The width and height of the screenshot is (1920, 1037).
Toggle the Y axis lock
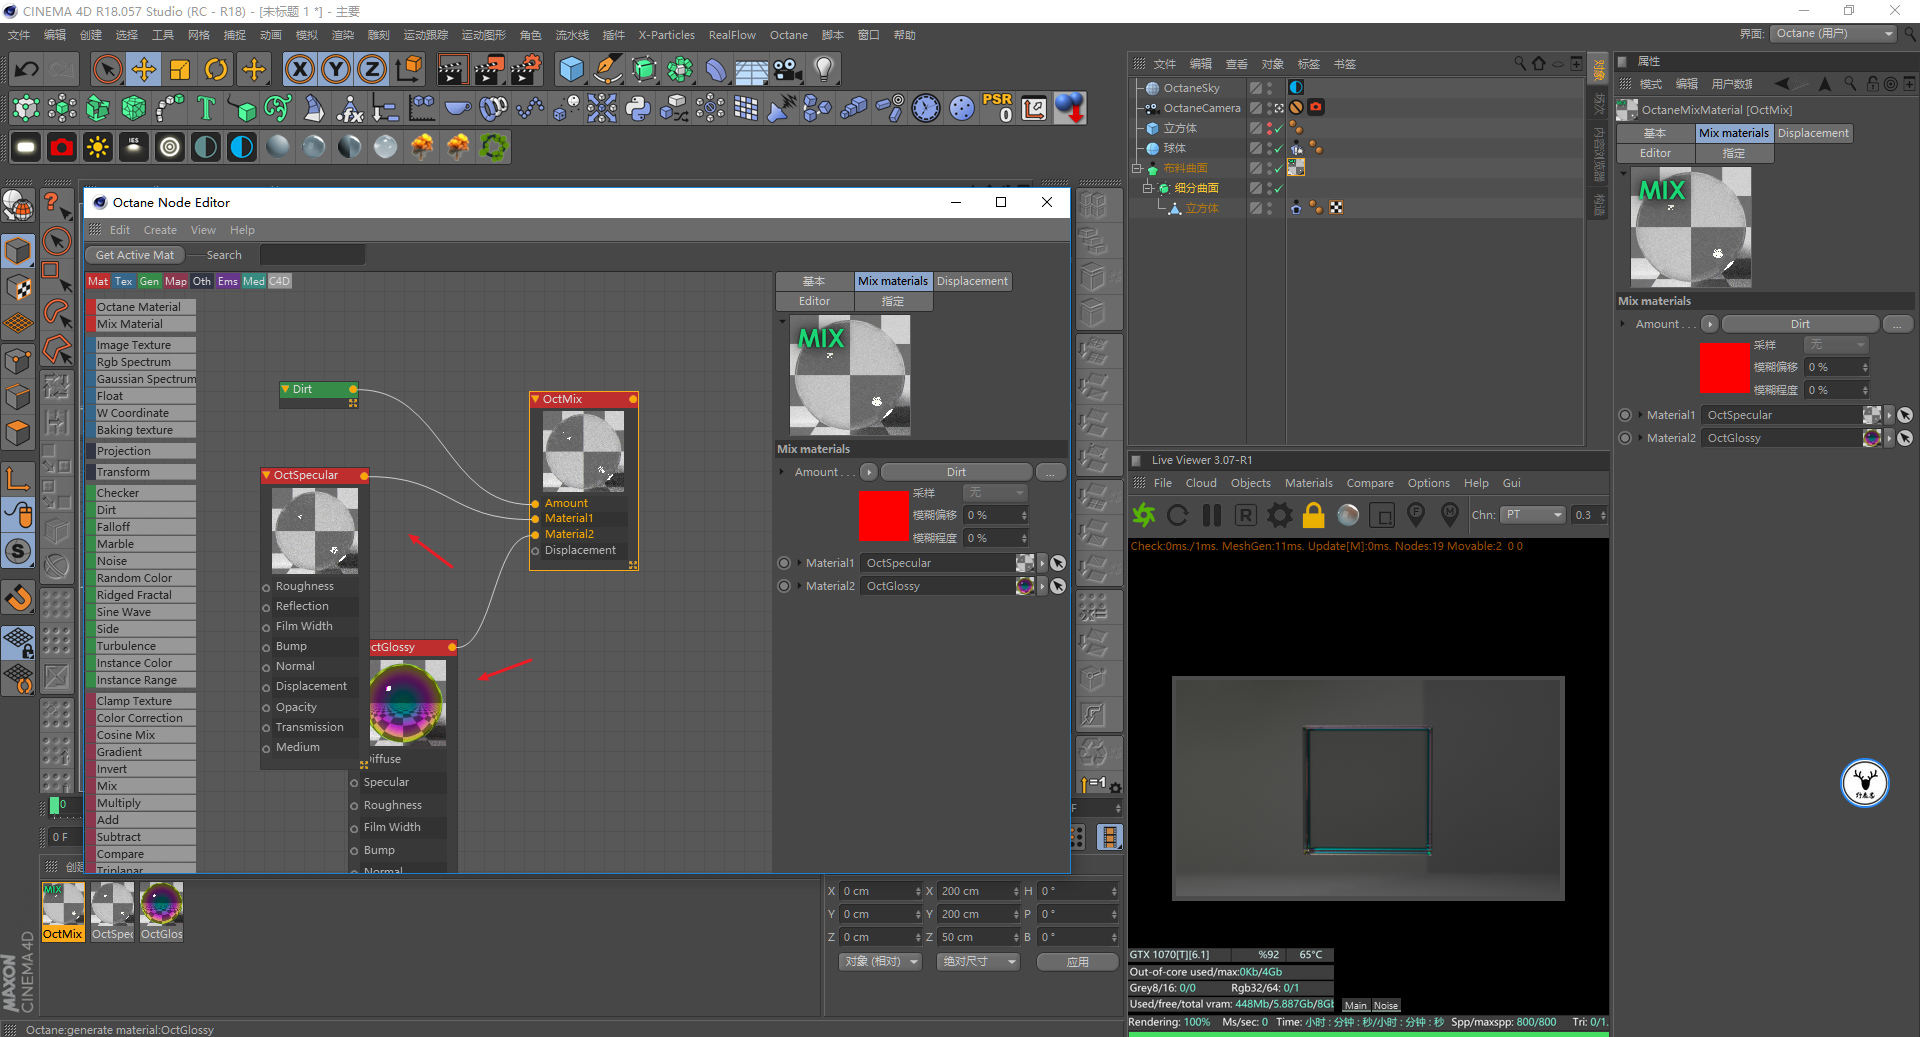tap(336, 70)
